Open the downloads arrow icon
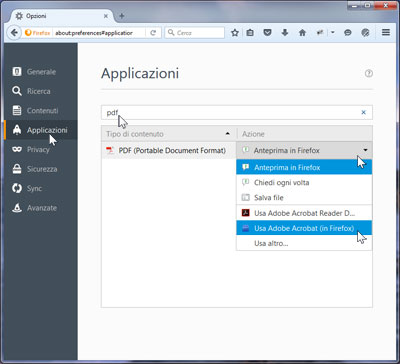Viewport: 400px width, 364px height. point(285,33)
